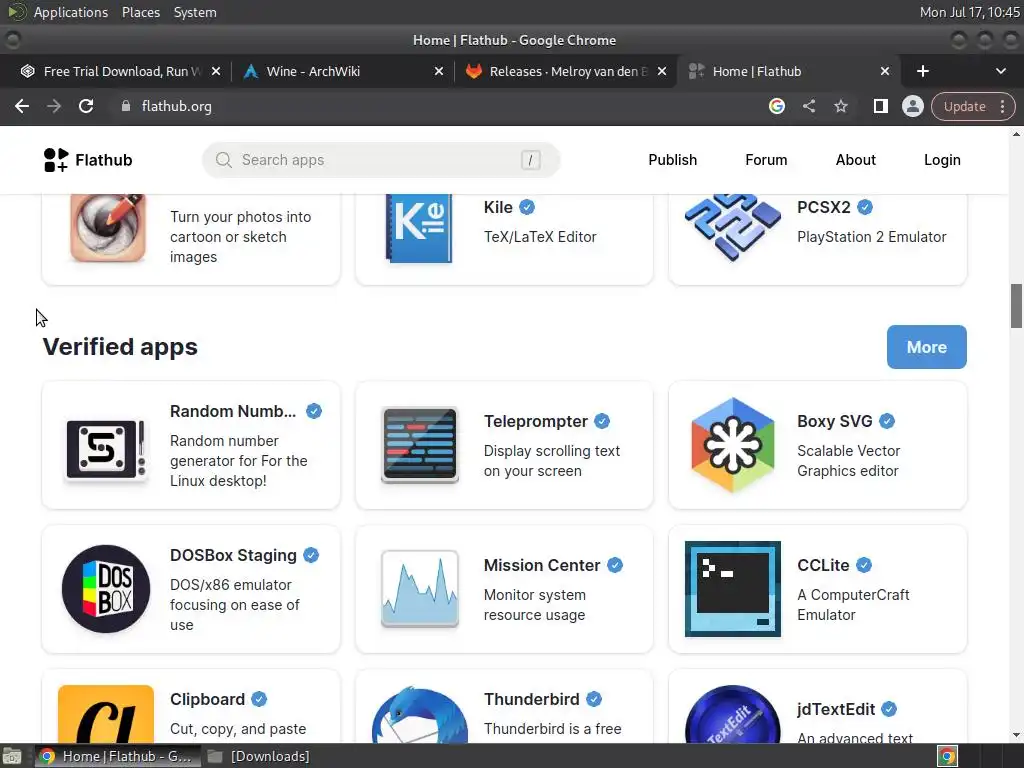The height and width of the screenshot is (768, 1024).
Task: View site info via the lock icon
Action: tap(126, 106)
